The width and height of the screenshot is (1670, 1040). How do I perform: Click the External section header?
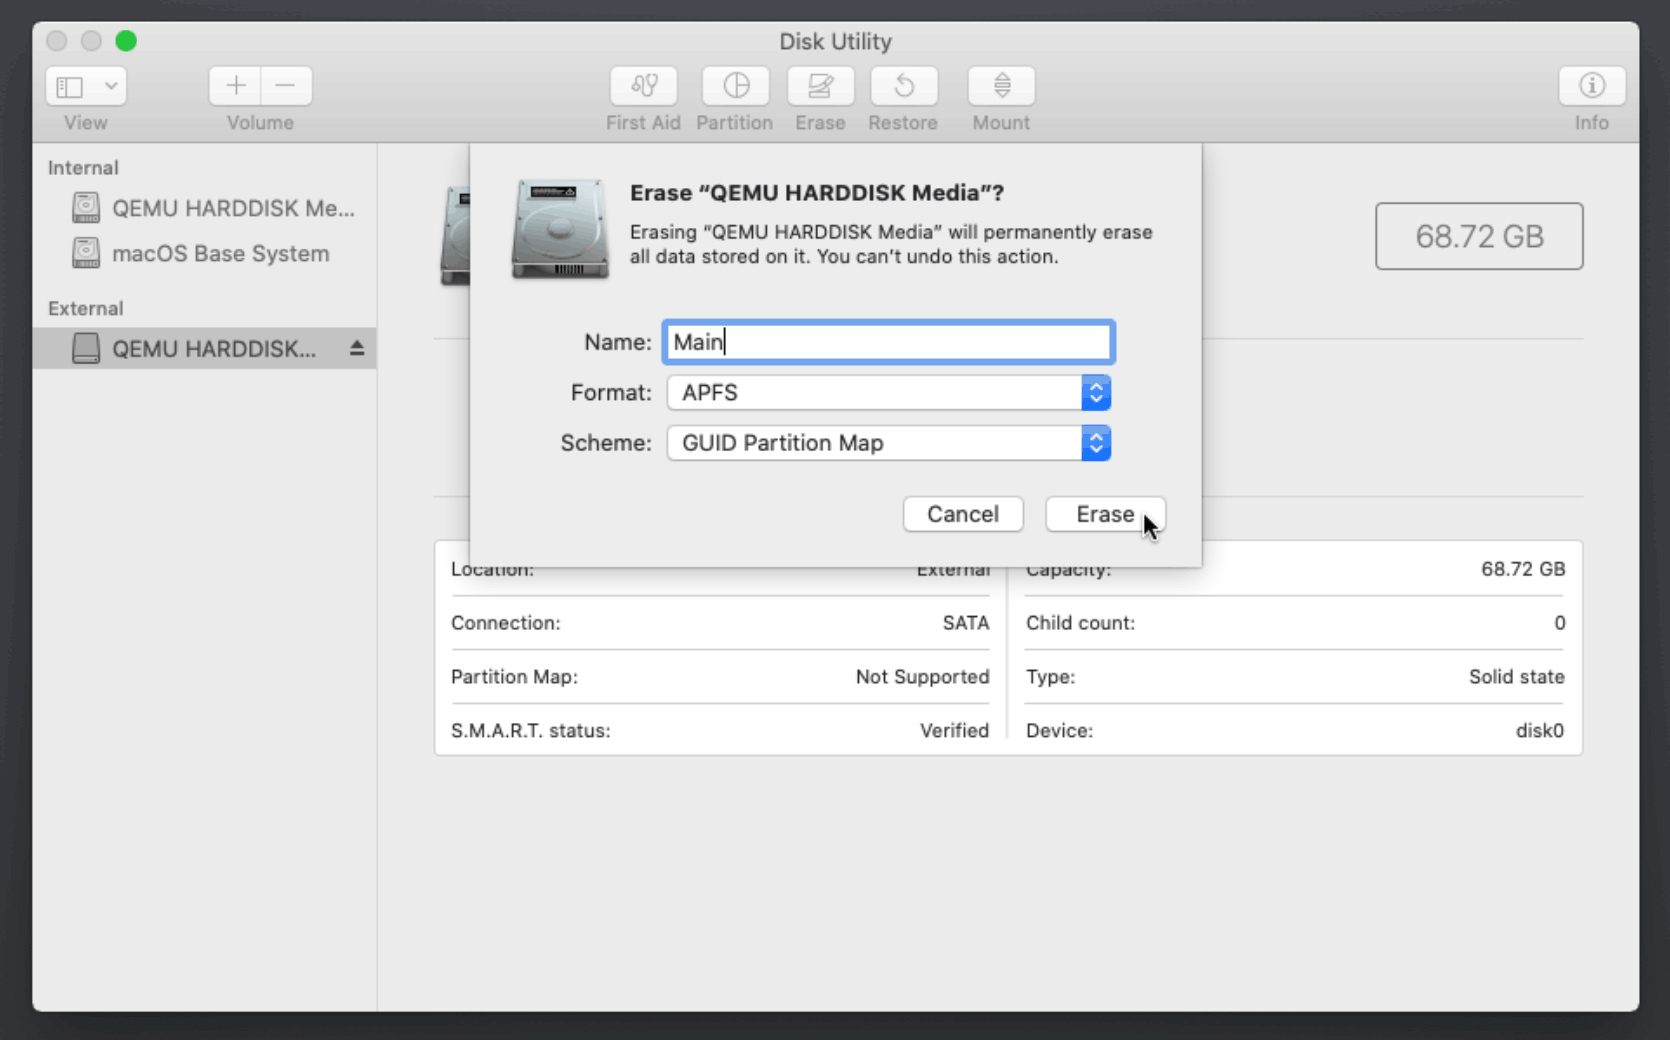tap(86, 308)
